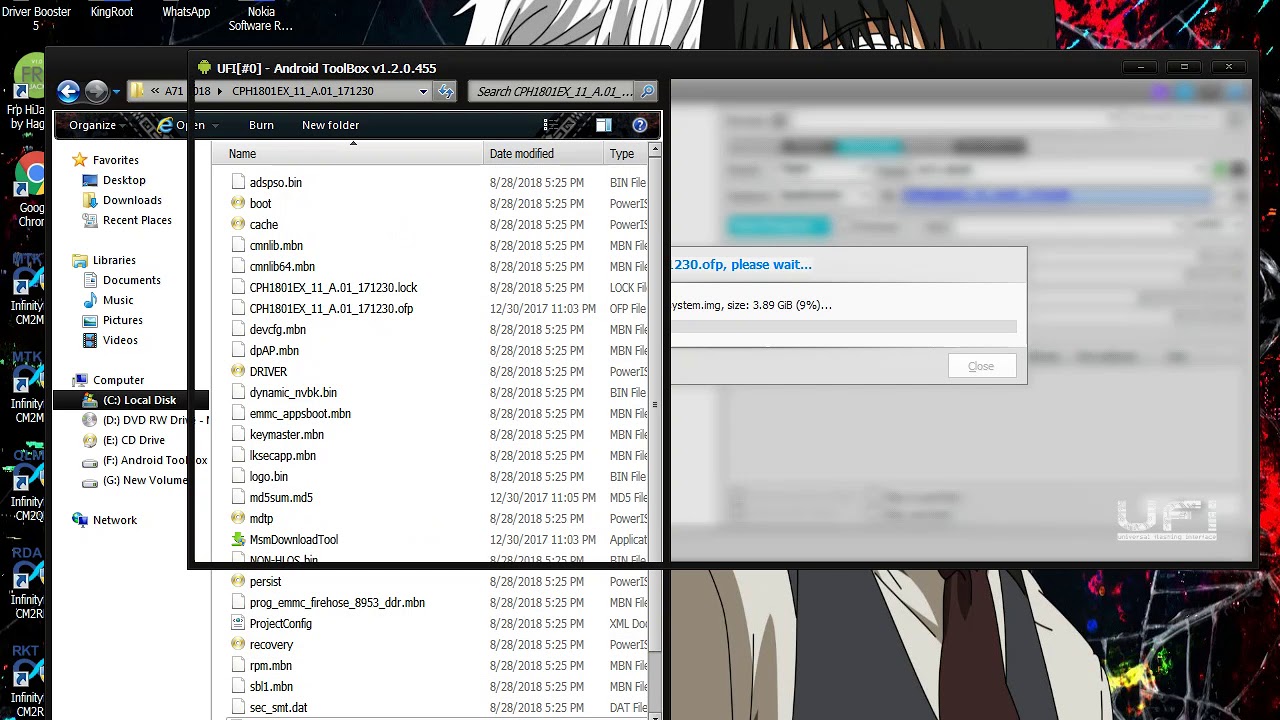This screenshot has width=1280, height=720.
Task: Click the Burn toolbar item
Action: point(261,125)
